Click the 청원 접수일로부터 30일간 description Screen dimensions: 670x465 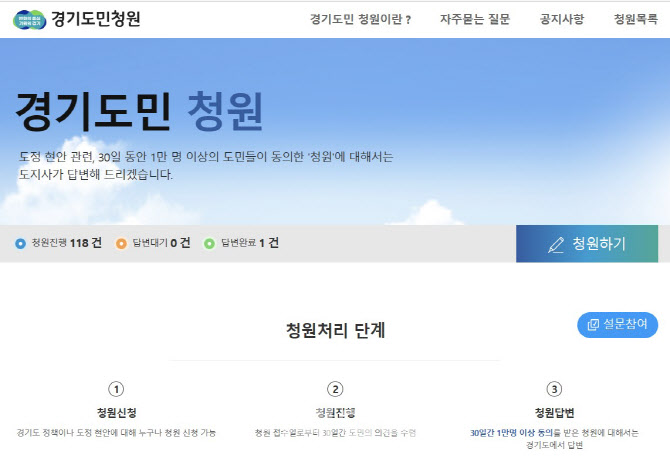335,433
